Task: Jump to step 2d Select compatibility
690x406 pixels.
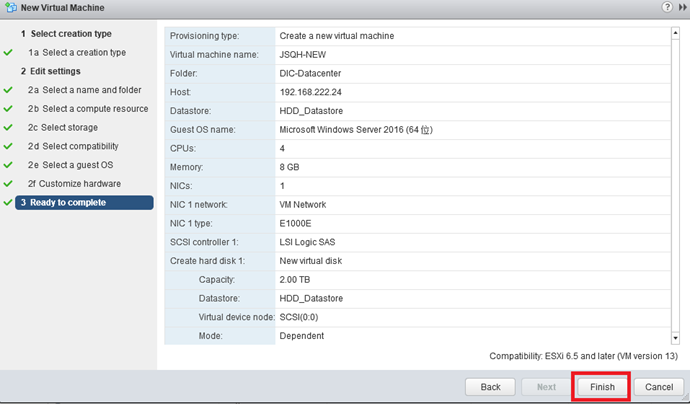Action: tap(73, 146)
